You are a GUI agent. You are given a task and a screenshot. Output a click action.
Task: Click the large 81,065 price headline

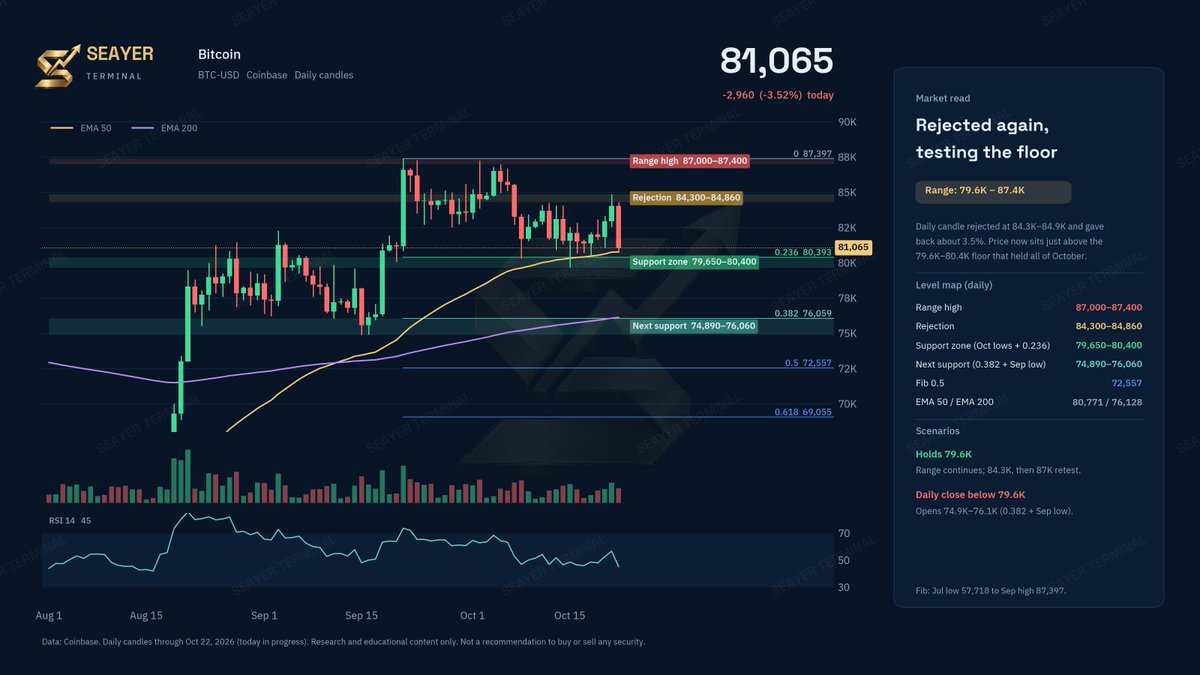[x=777, y=61]
